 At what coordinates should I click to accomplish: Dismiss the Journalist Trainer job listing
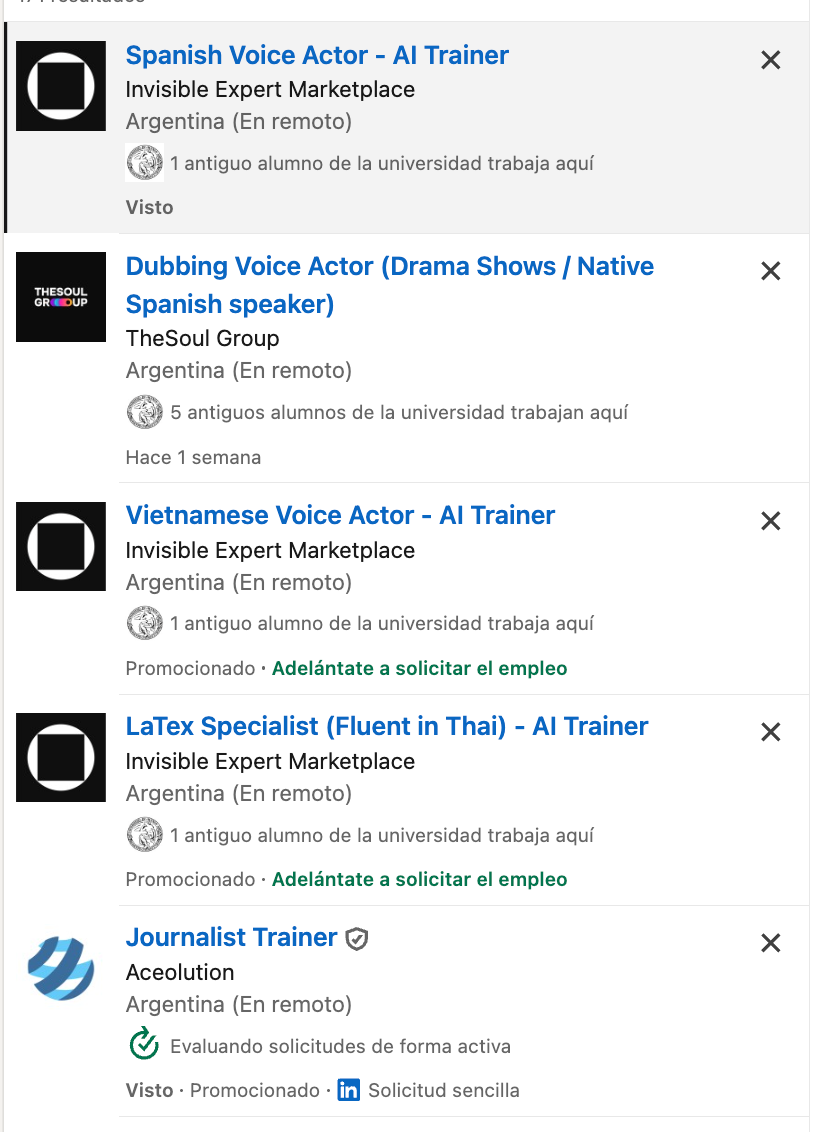(771, 943)
